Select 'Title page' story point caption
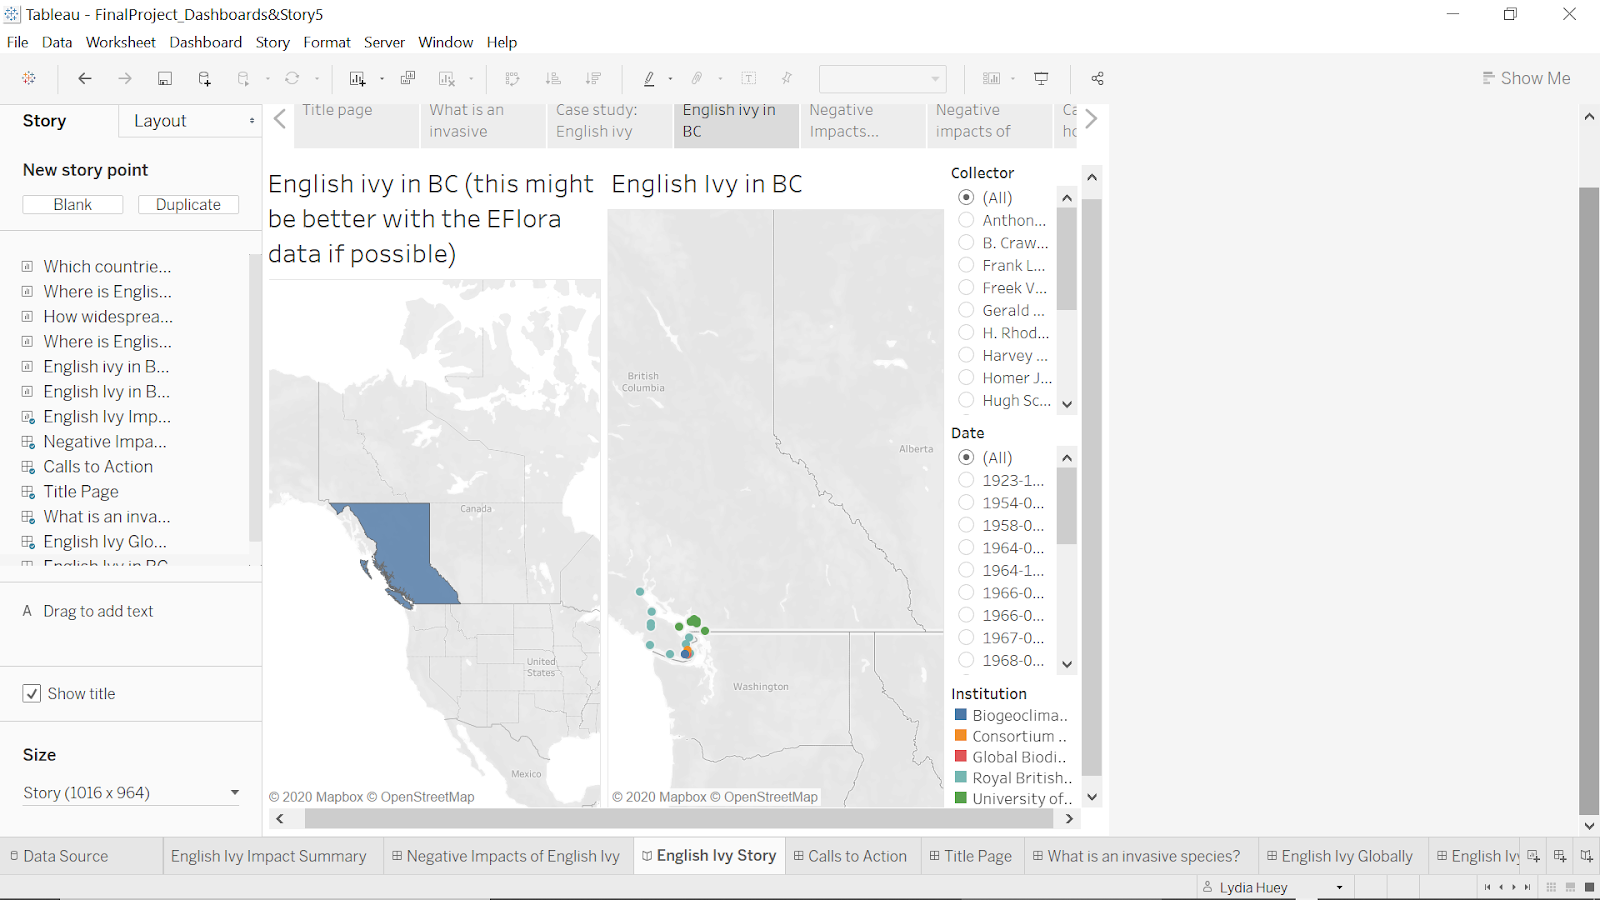This screenshot has height=900, width=1600. pos(356,126)
